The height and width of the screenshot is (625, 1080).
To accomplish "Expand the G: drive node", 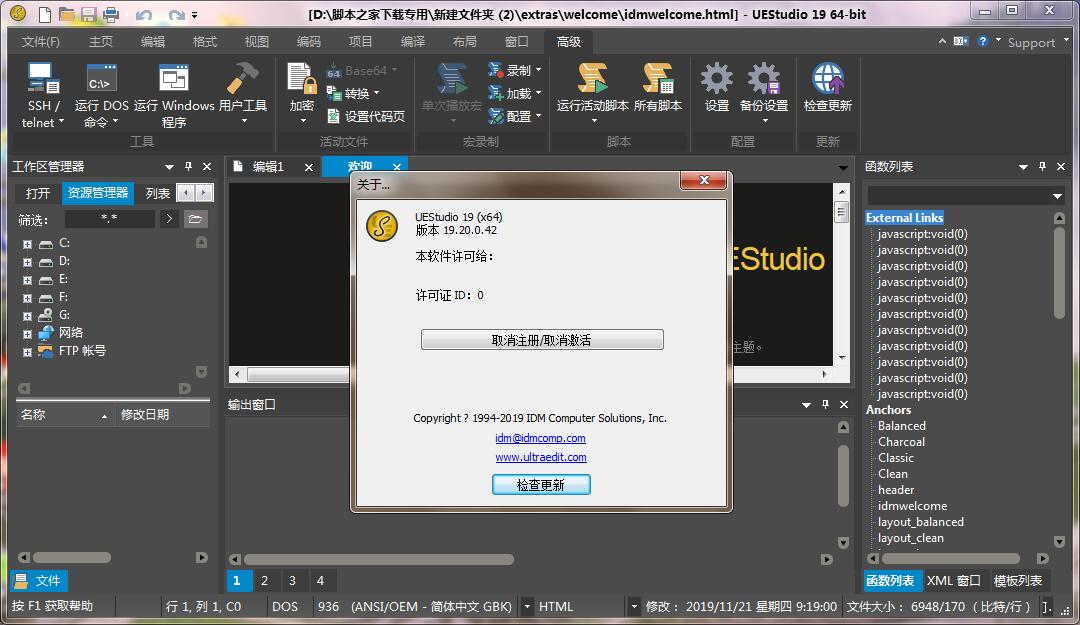I will (x=27, y=316).
